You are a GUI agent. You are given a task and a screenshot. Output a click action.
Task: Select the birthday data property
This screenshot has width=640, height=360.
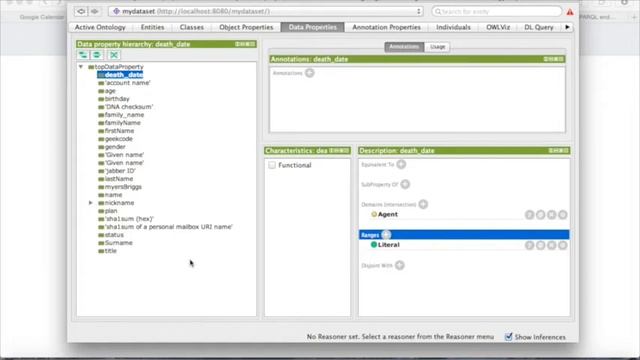pos(114,99)
